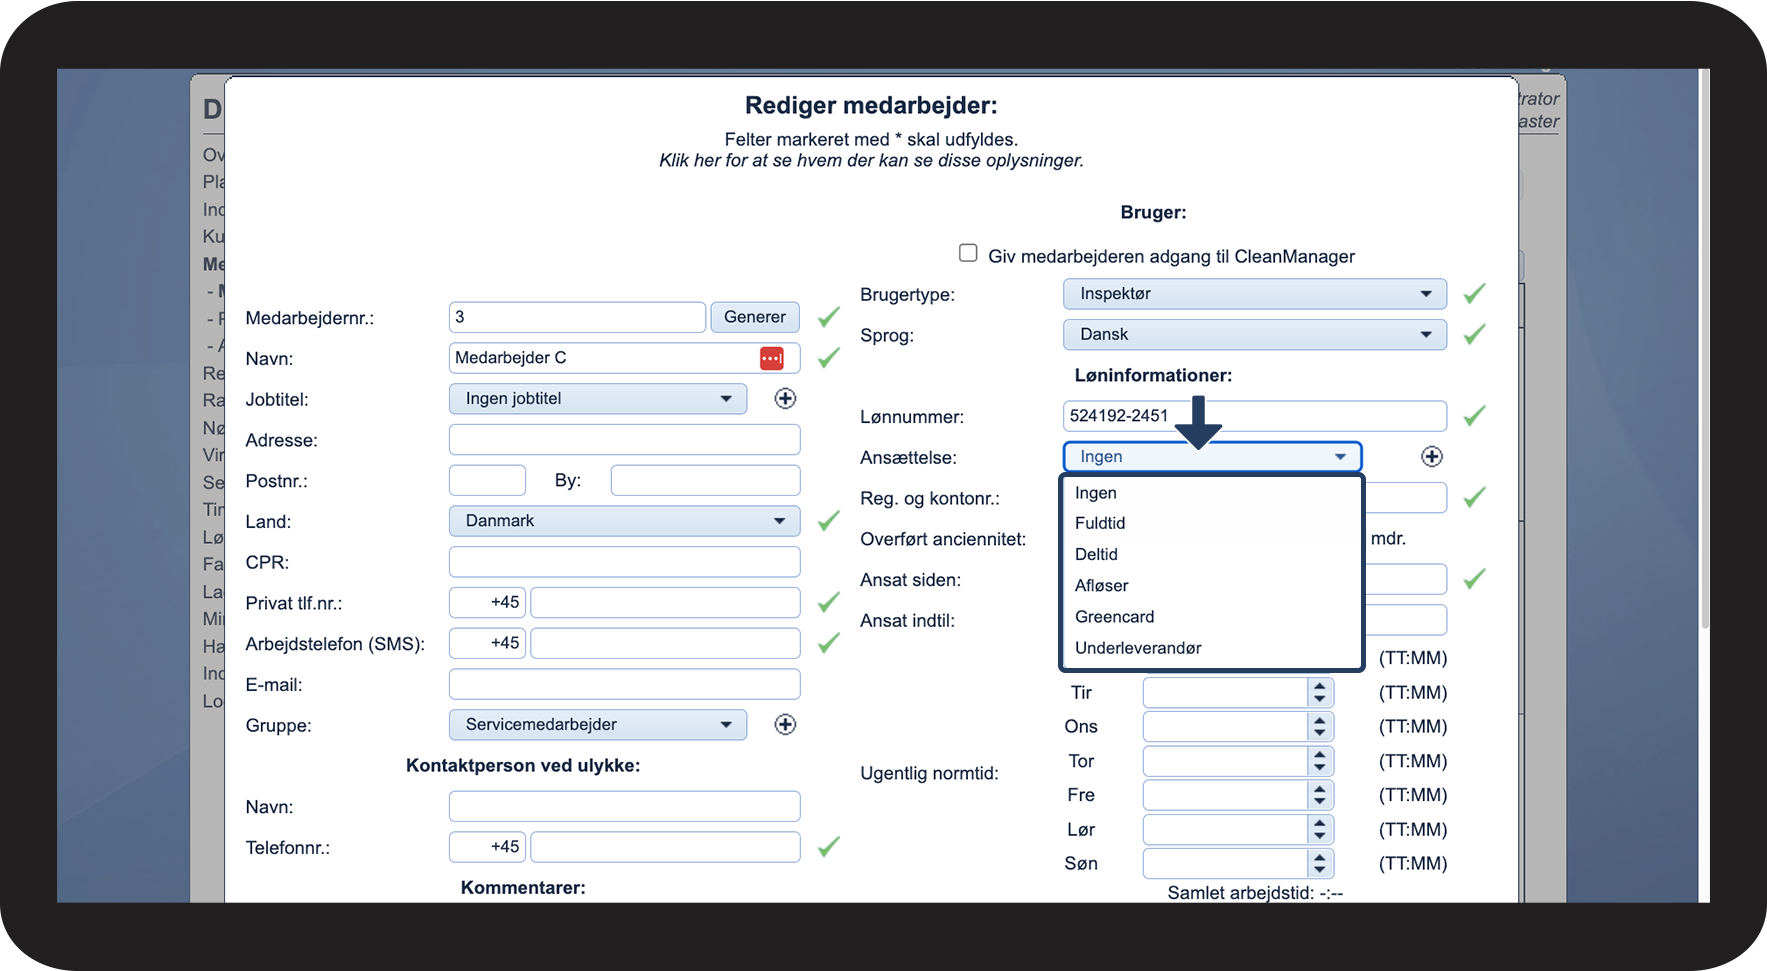Viewport: 1767px width, 971px height.
Task: Click the Generer button
Action: click(755, 317)
